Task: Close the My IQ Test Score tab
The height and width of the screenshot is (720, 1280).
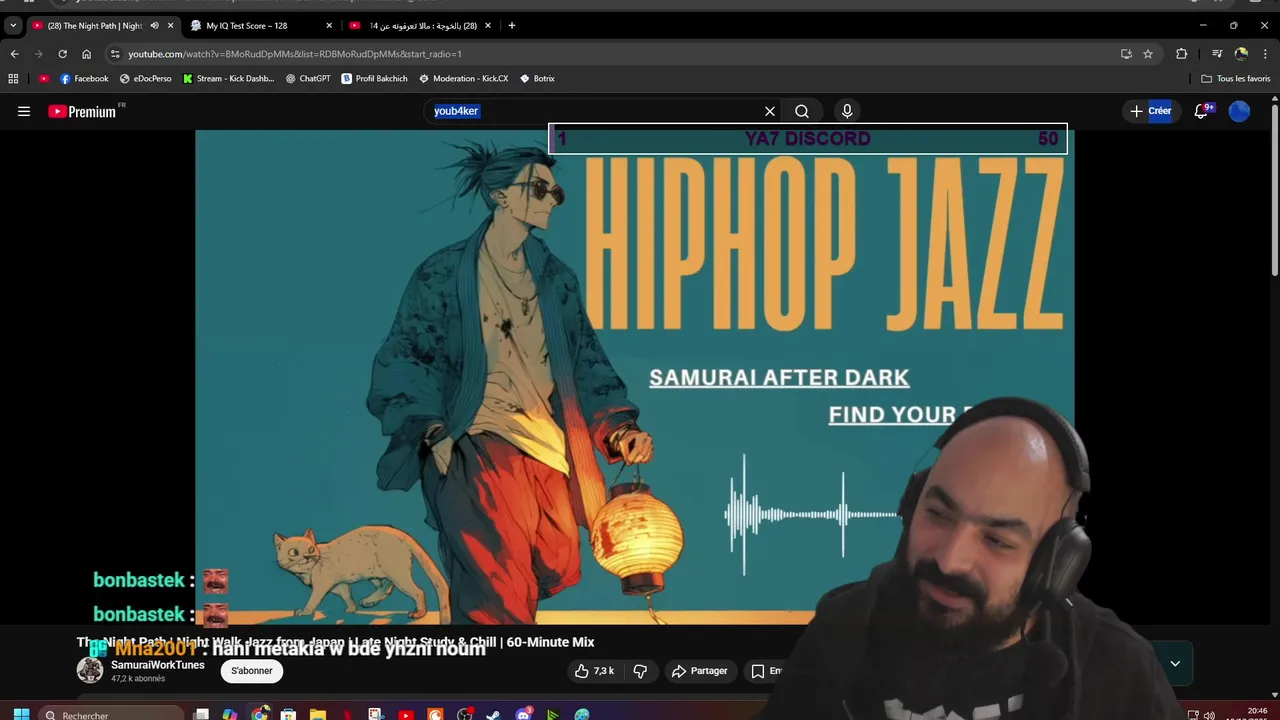Action: tap(329, 26)
